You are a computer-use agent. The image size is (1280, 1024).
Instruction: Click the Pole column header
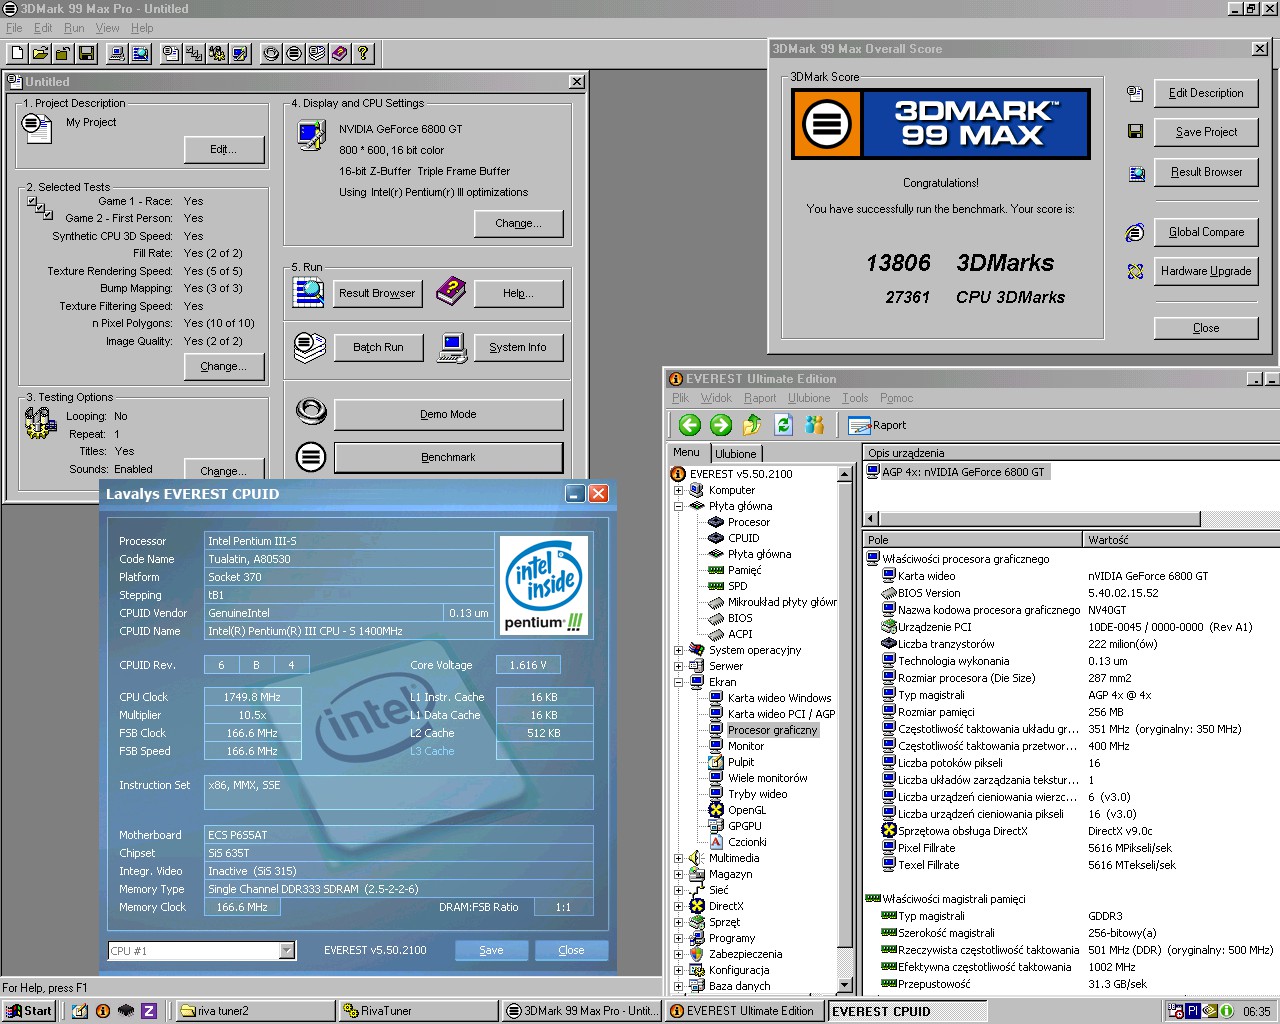(x=973, y=539)
